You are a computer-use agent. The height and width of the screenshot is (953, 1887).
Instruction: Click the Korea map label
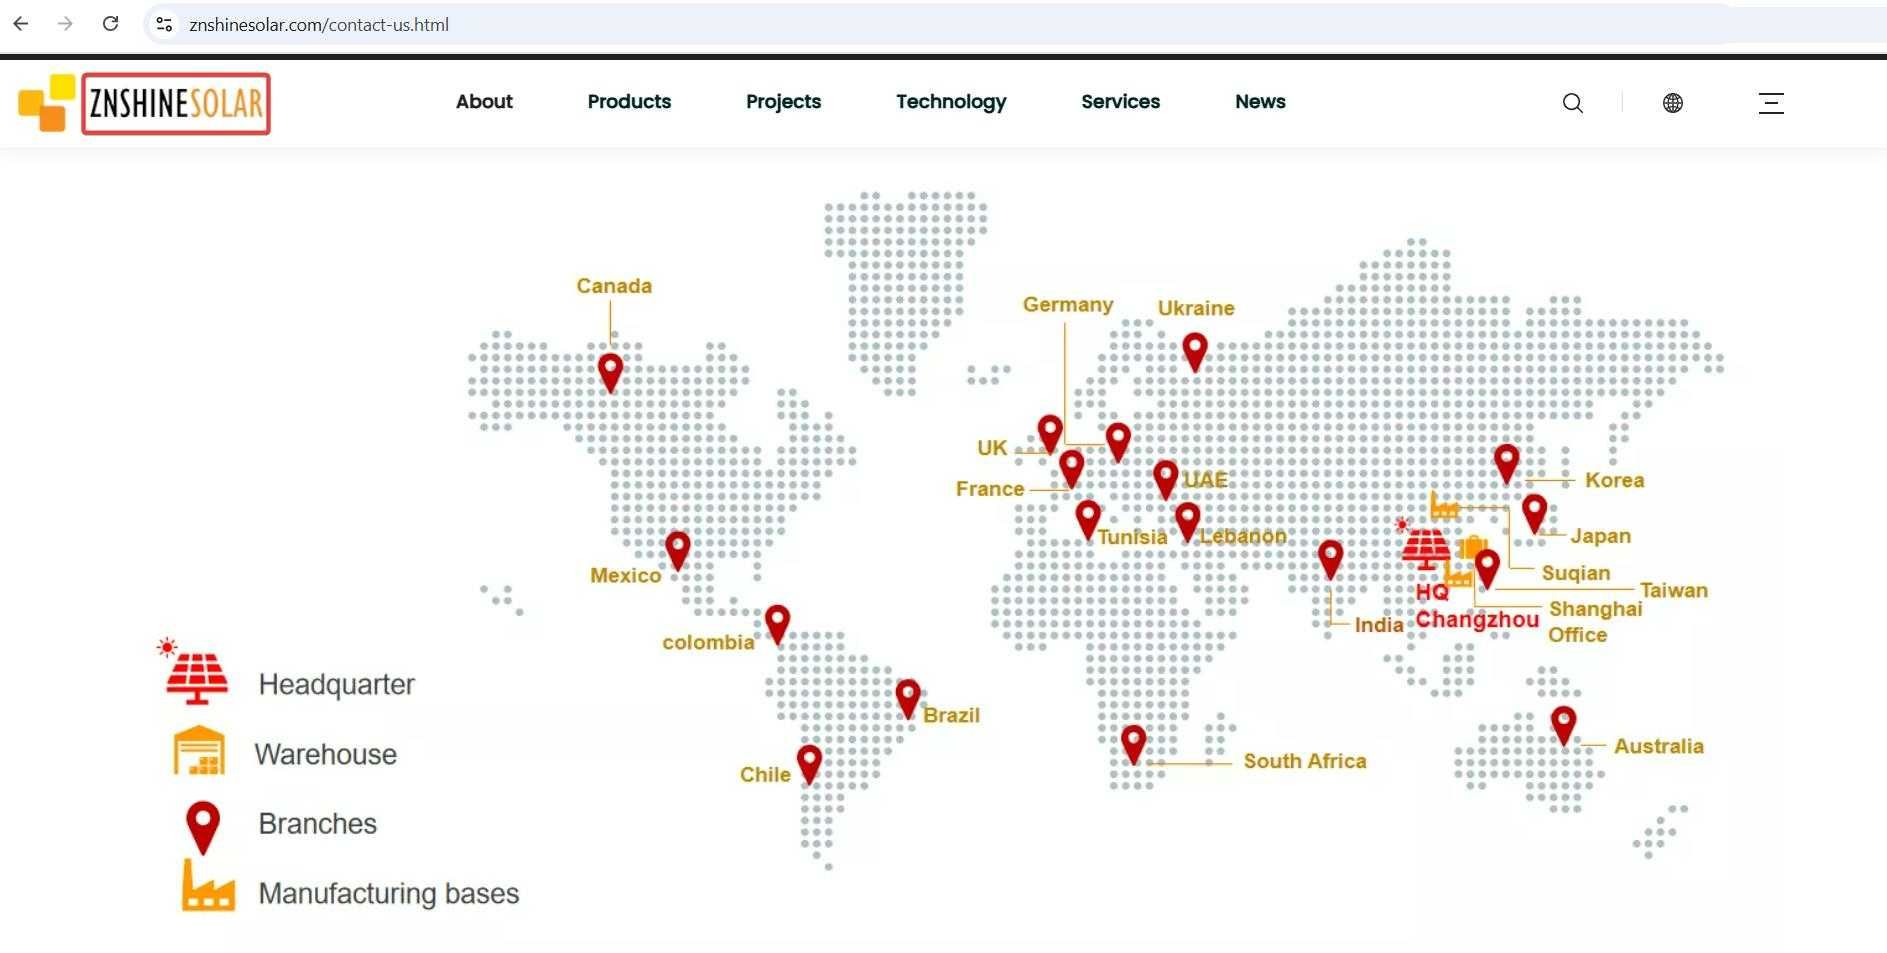click(x=1615, y=480)
